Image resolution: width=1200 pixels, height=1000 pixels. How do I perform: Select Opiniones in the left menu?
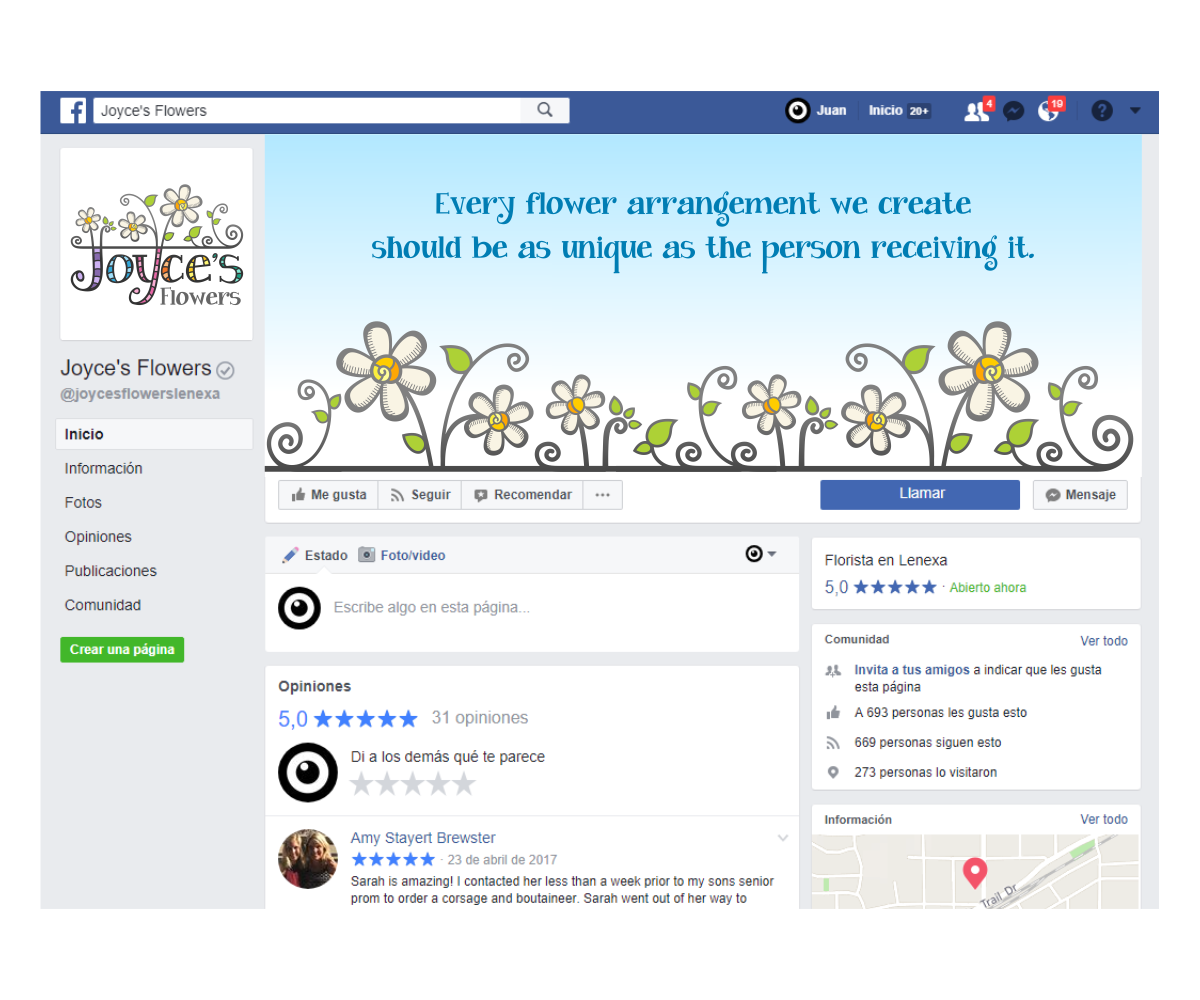[98, 536]
